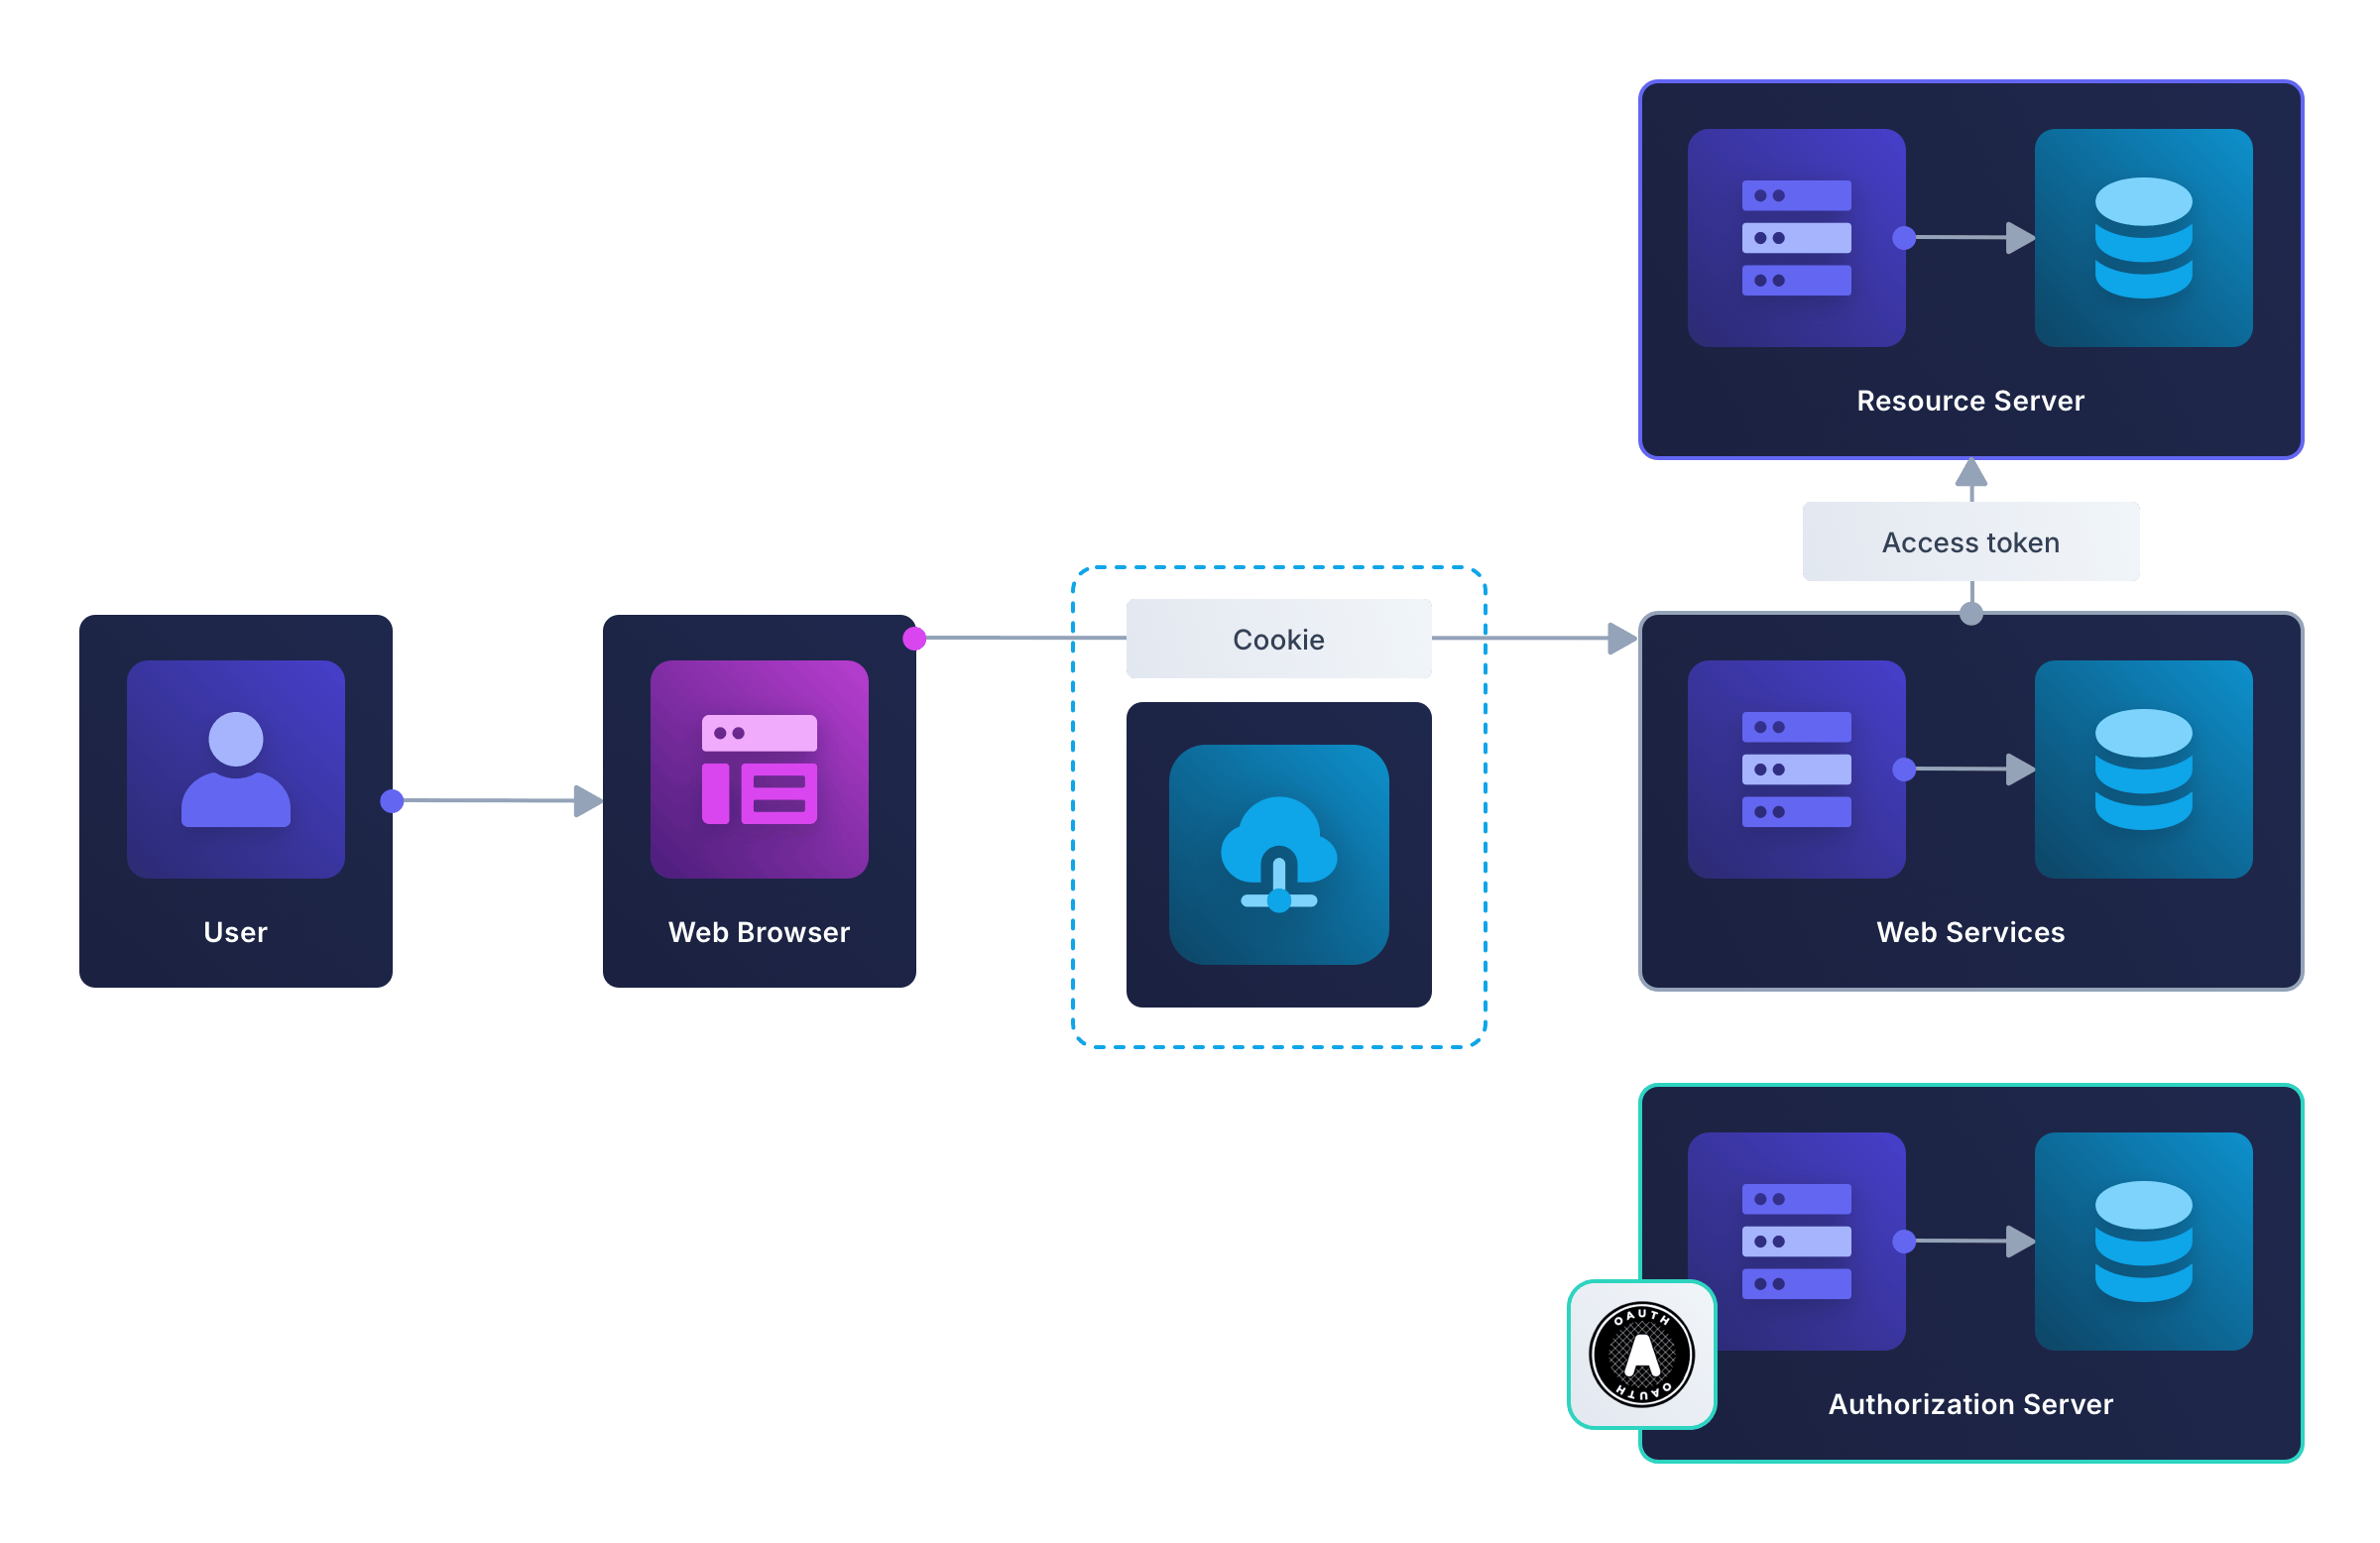2380x1543 pixels.
Task: Click the Resource Server rack icon
Action: pyautogui.click(x=1796, y=238)
